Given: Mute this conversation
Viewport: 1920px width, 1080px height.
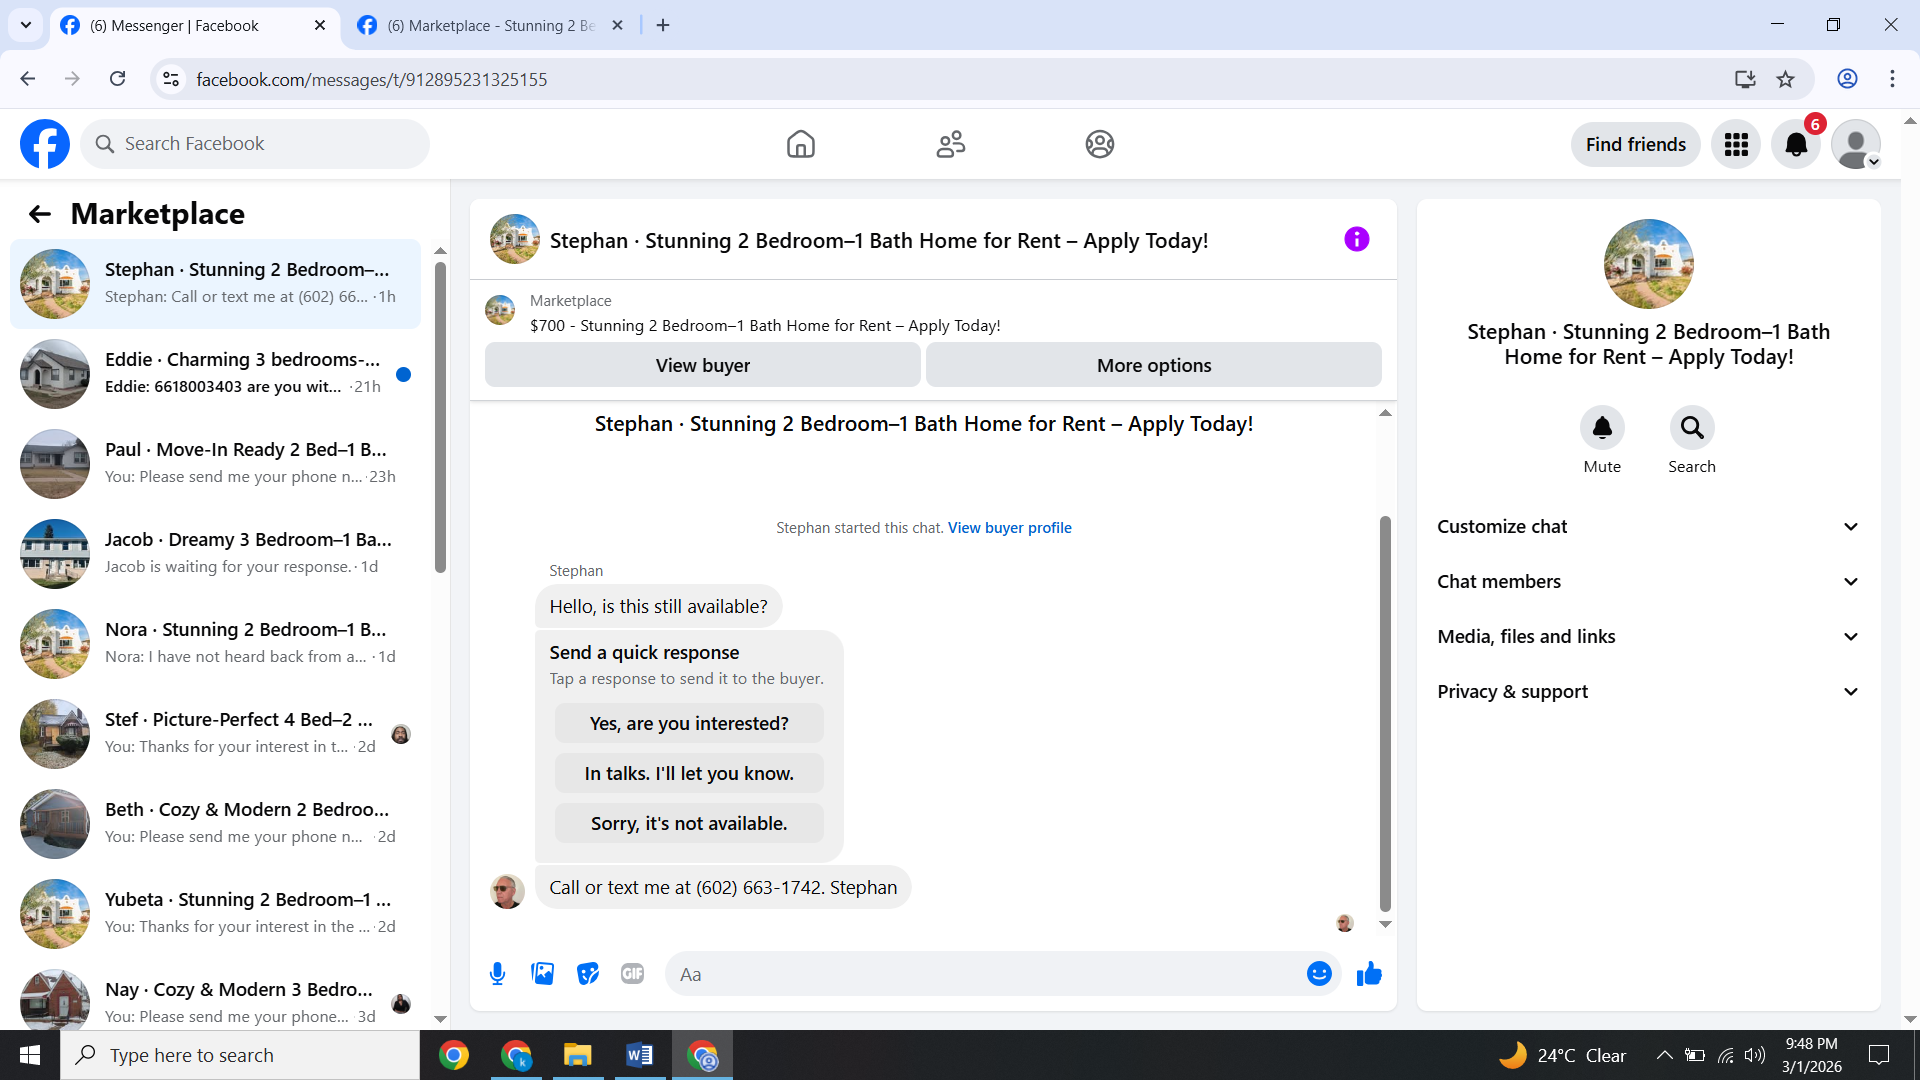Looking at the screenshot, I should 1602,428.
